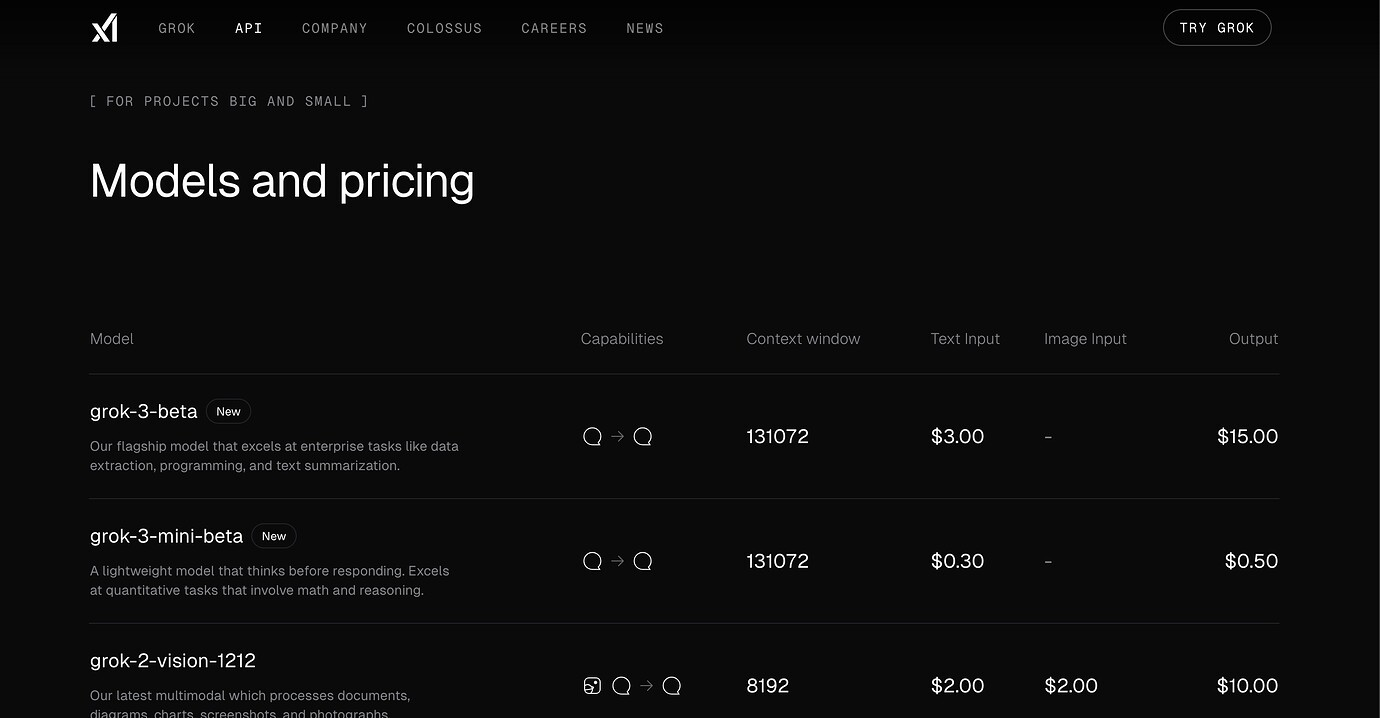Click the $0.30 text input price

(x=958, y=561)
